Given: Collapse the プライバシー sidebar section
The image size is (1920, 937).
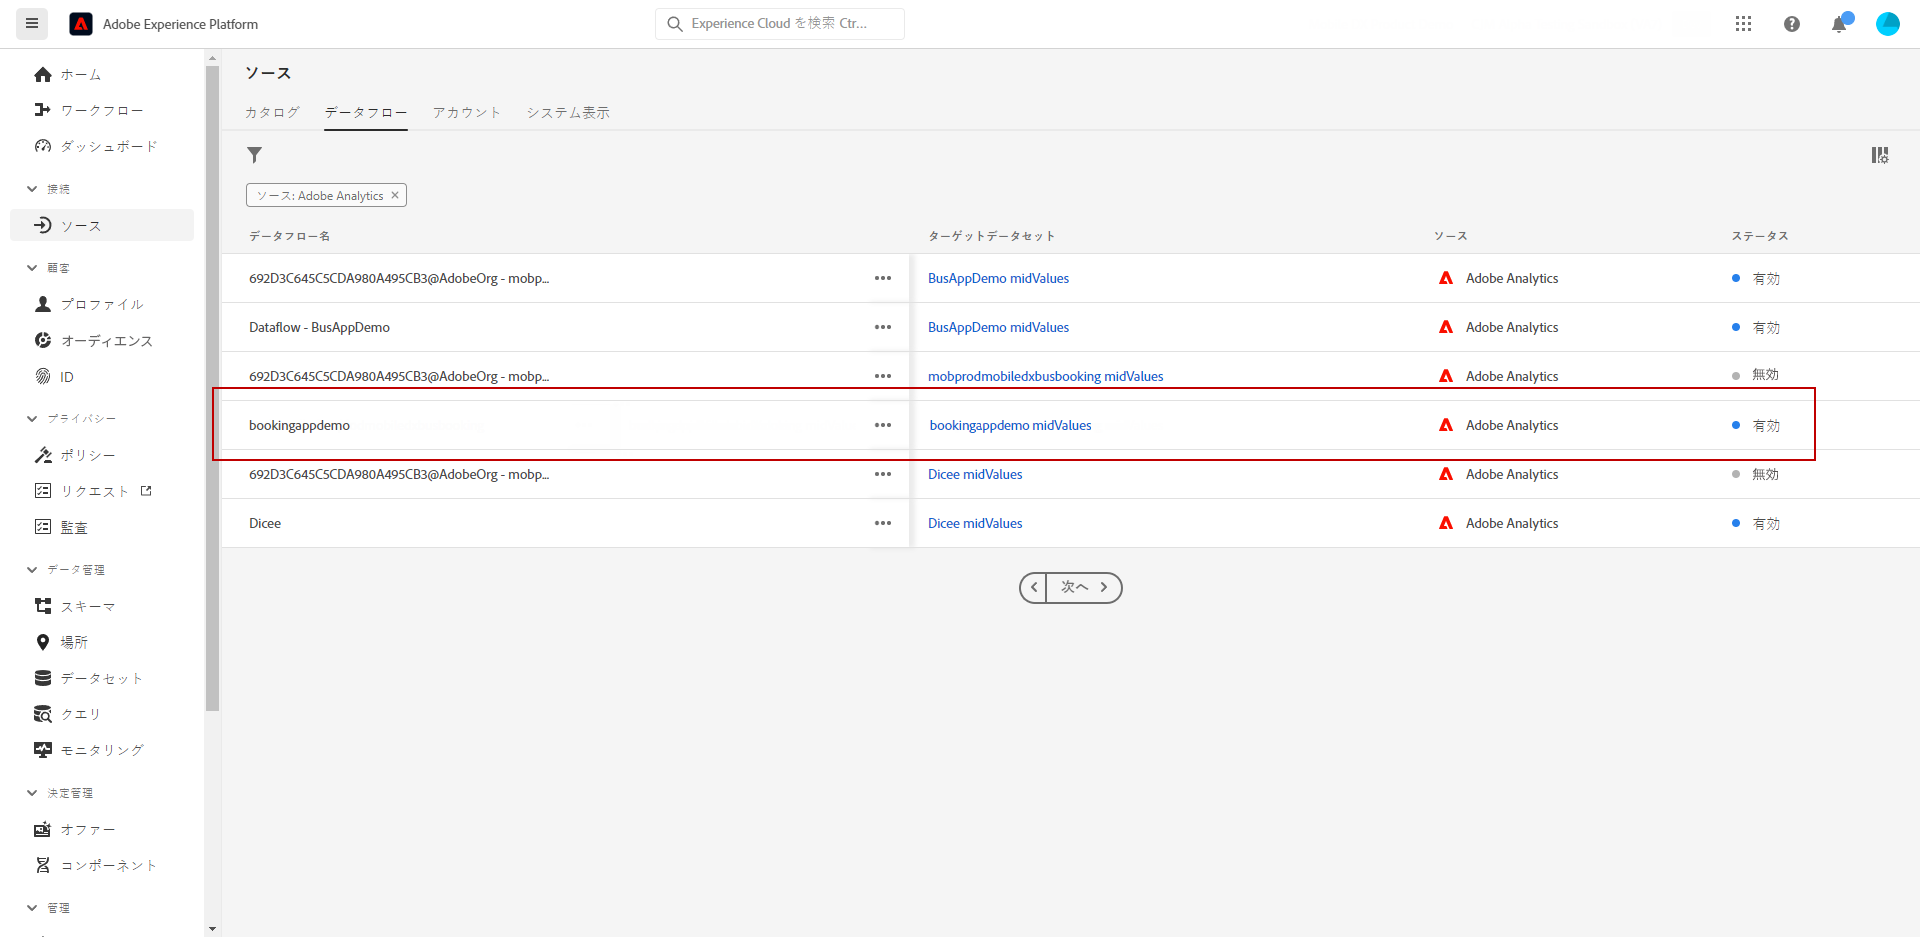Looking at the screenshot, I should point(32,418).
